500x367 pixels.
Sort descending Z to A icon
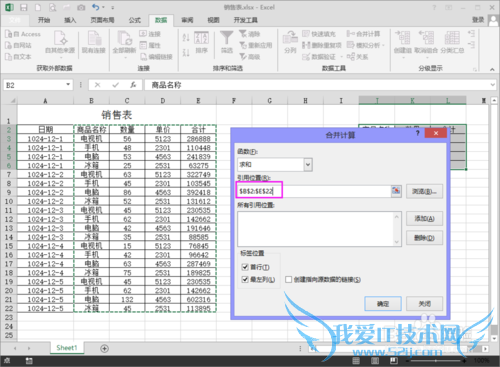(186, 52)
